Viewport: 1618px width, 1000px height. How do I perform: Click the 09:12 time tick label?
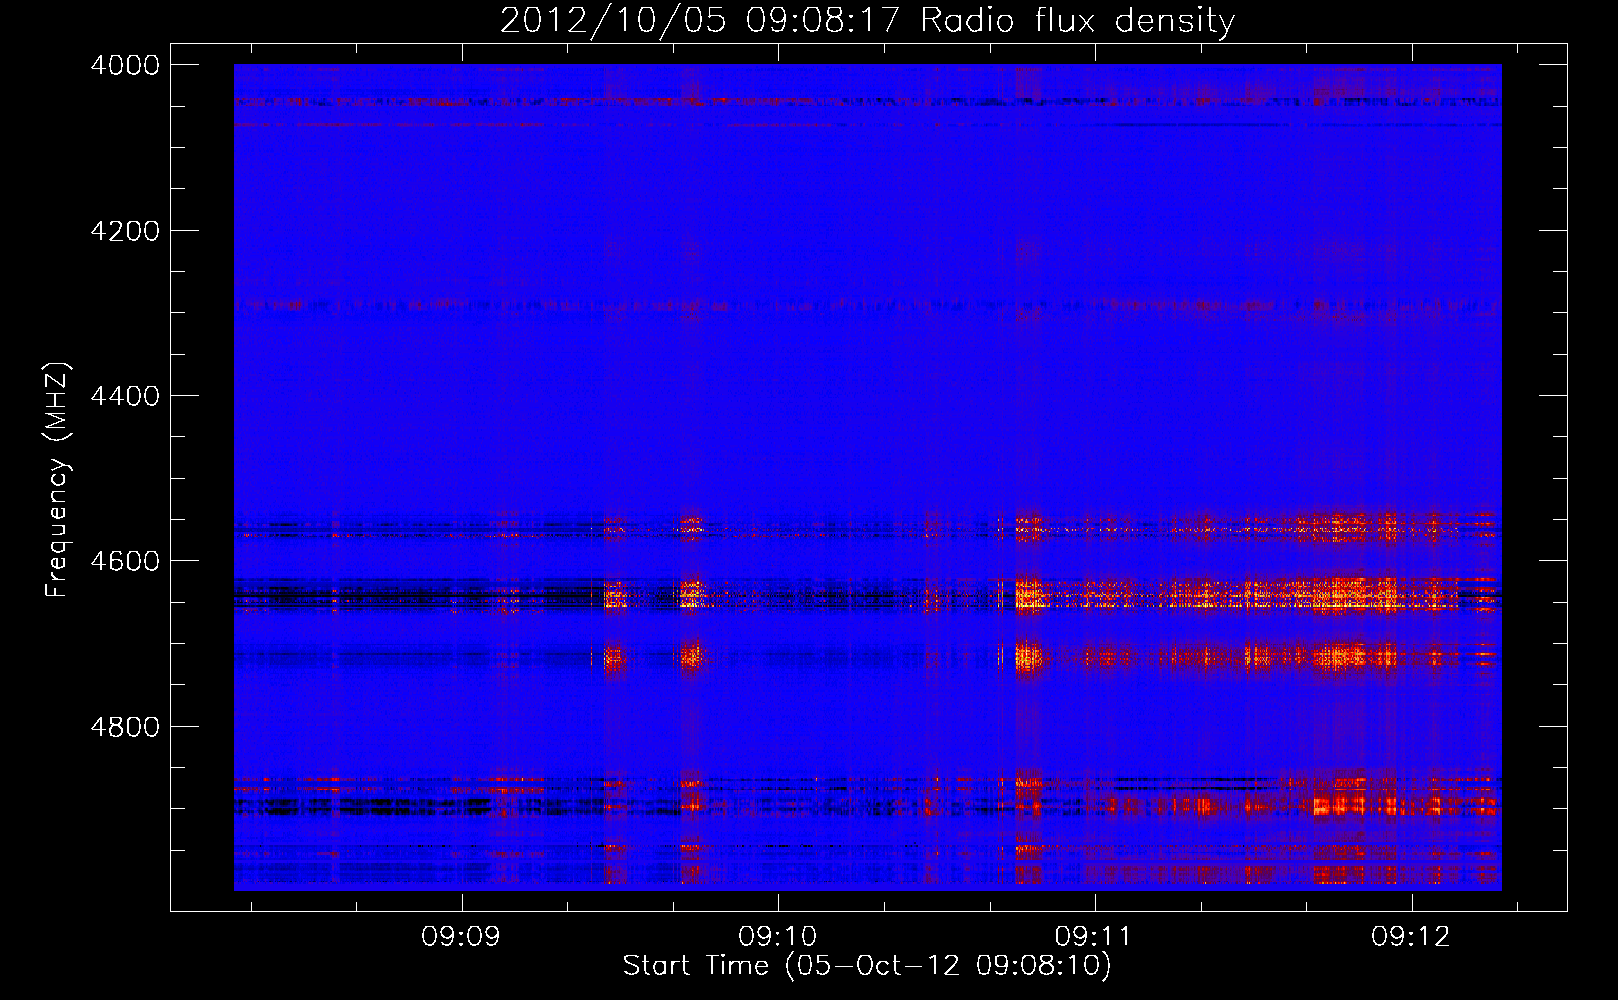coord(1410,937)
